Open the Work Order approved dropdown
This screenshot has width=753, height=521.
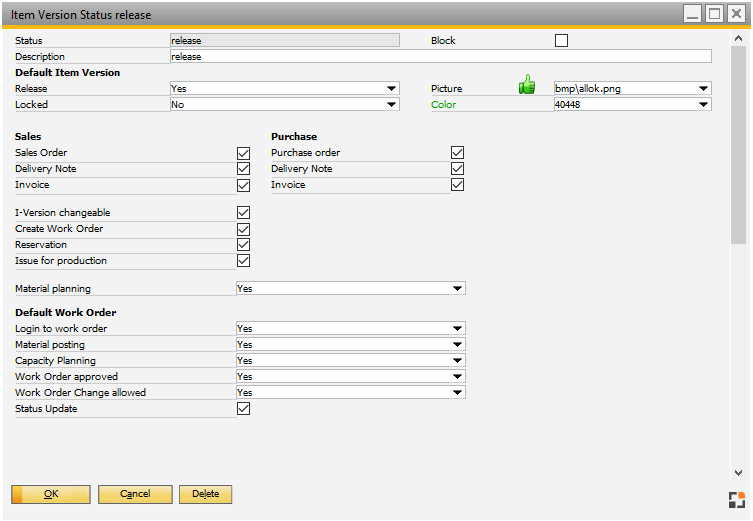(458, 377)
